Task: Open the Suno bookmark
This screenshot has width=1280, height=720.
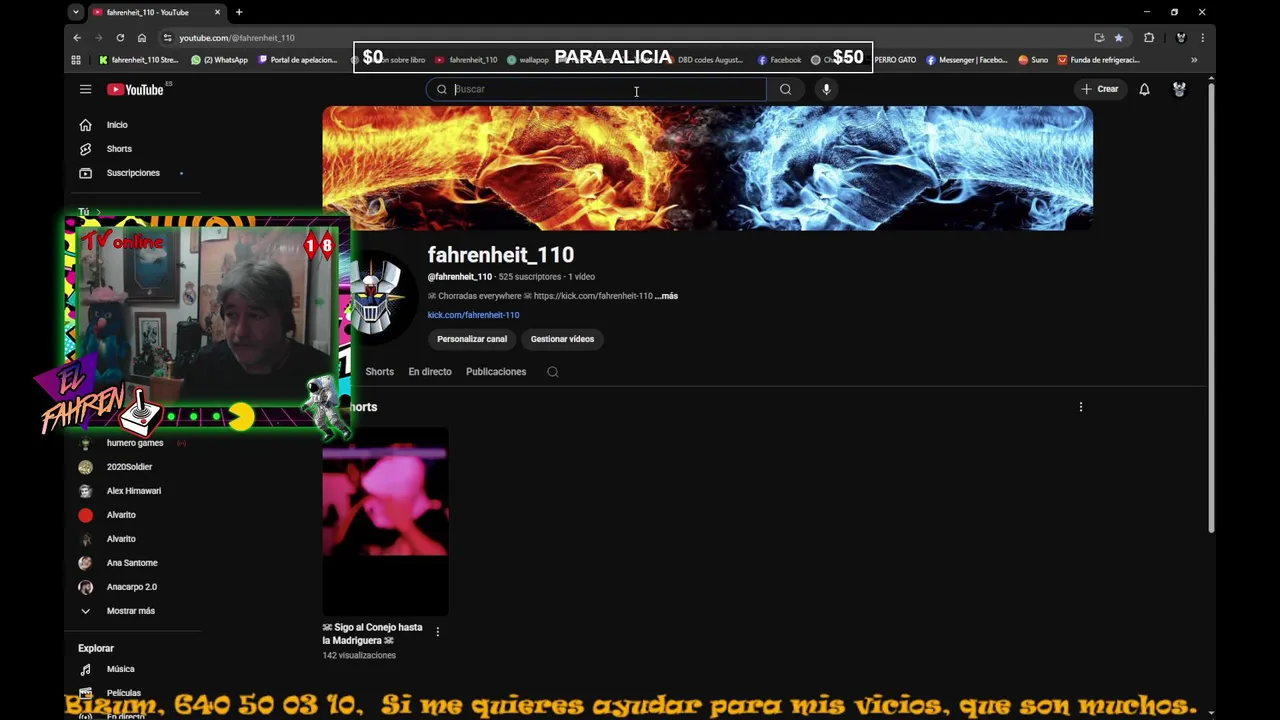Action: (1033, 60)
